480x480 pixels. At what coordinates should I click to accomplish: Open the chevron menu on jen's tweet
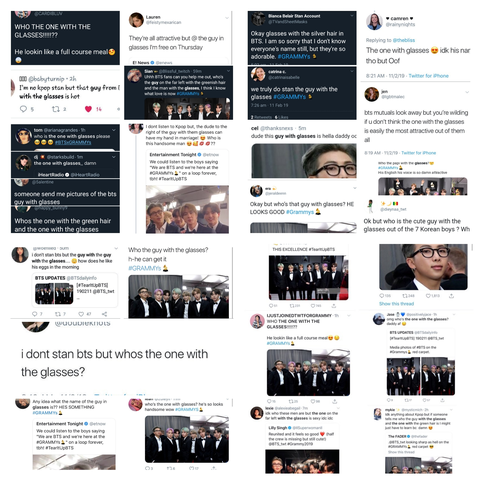467,92
